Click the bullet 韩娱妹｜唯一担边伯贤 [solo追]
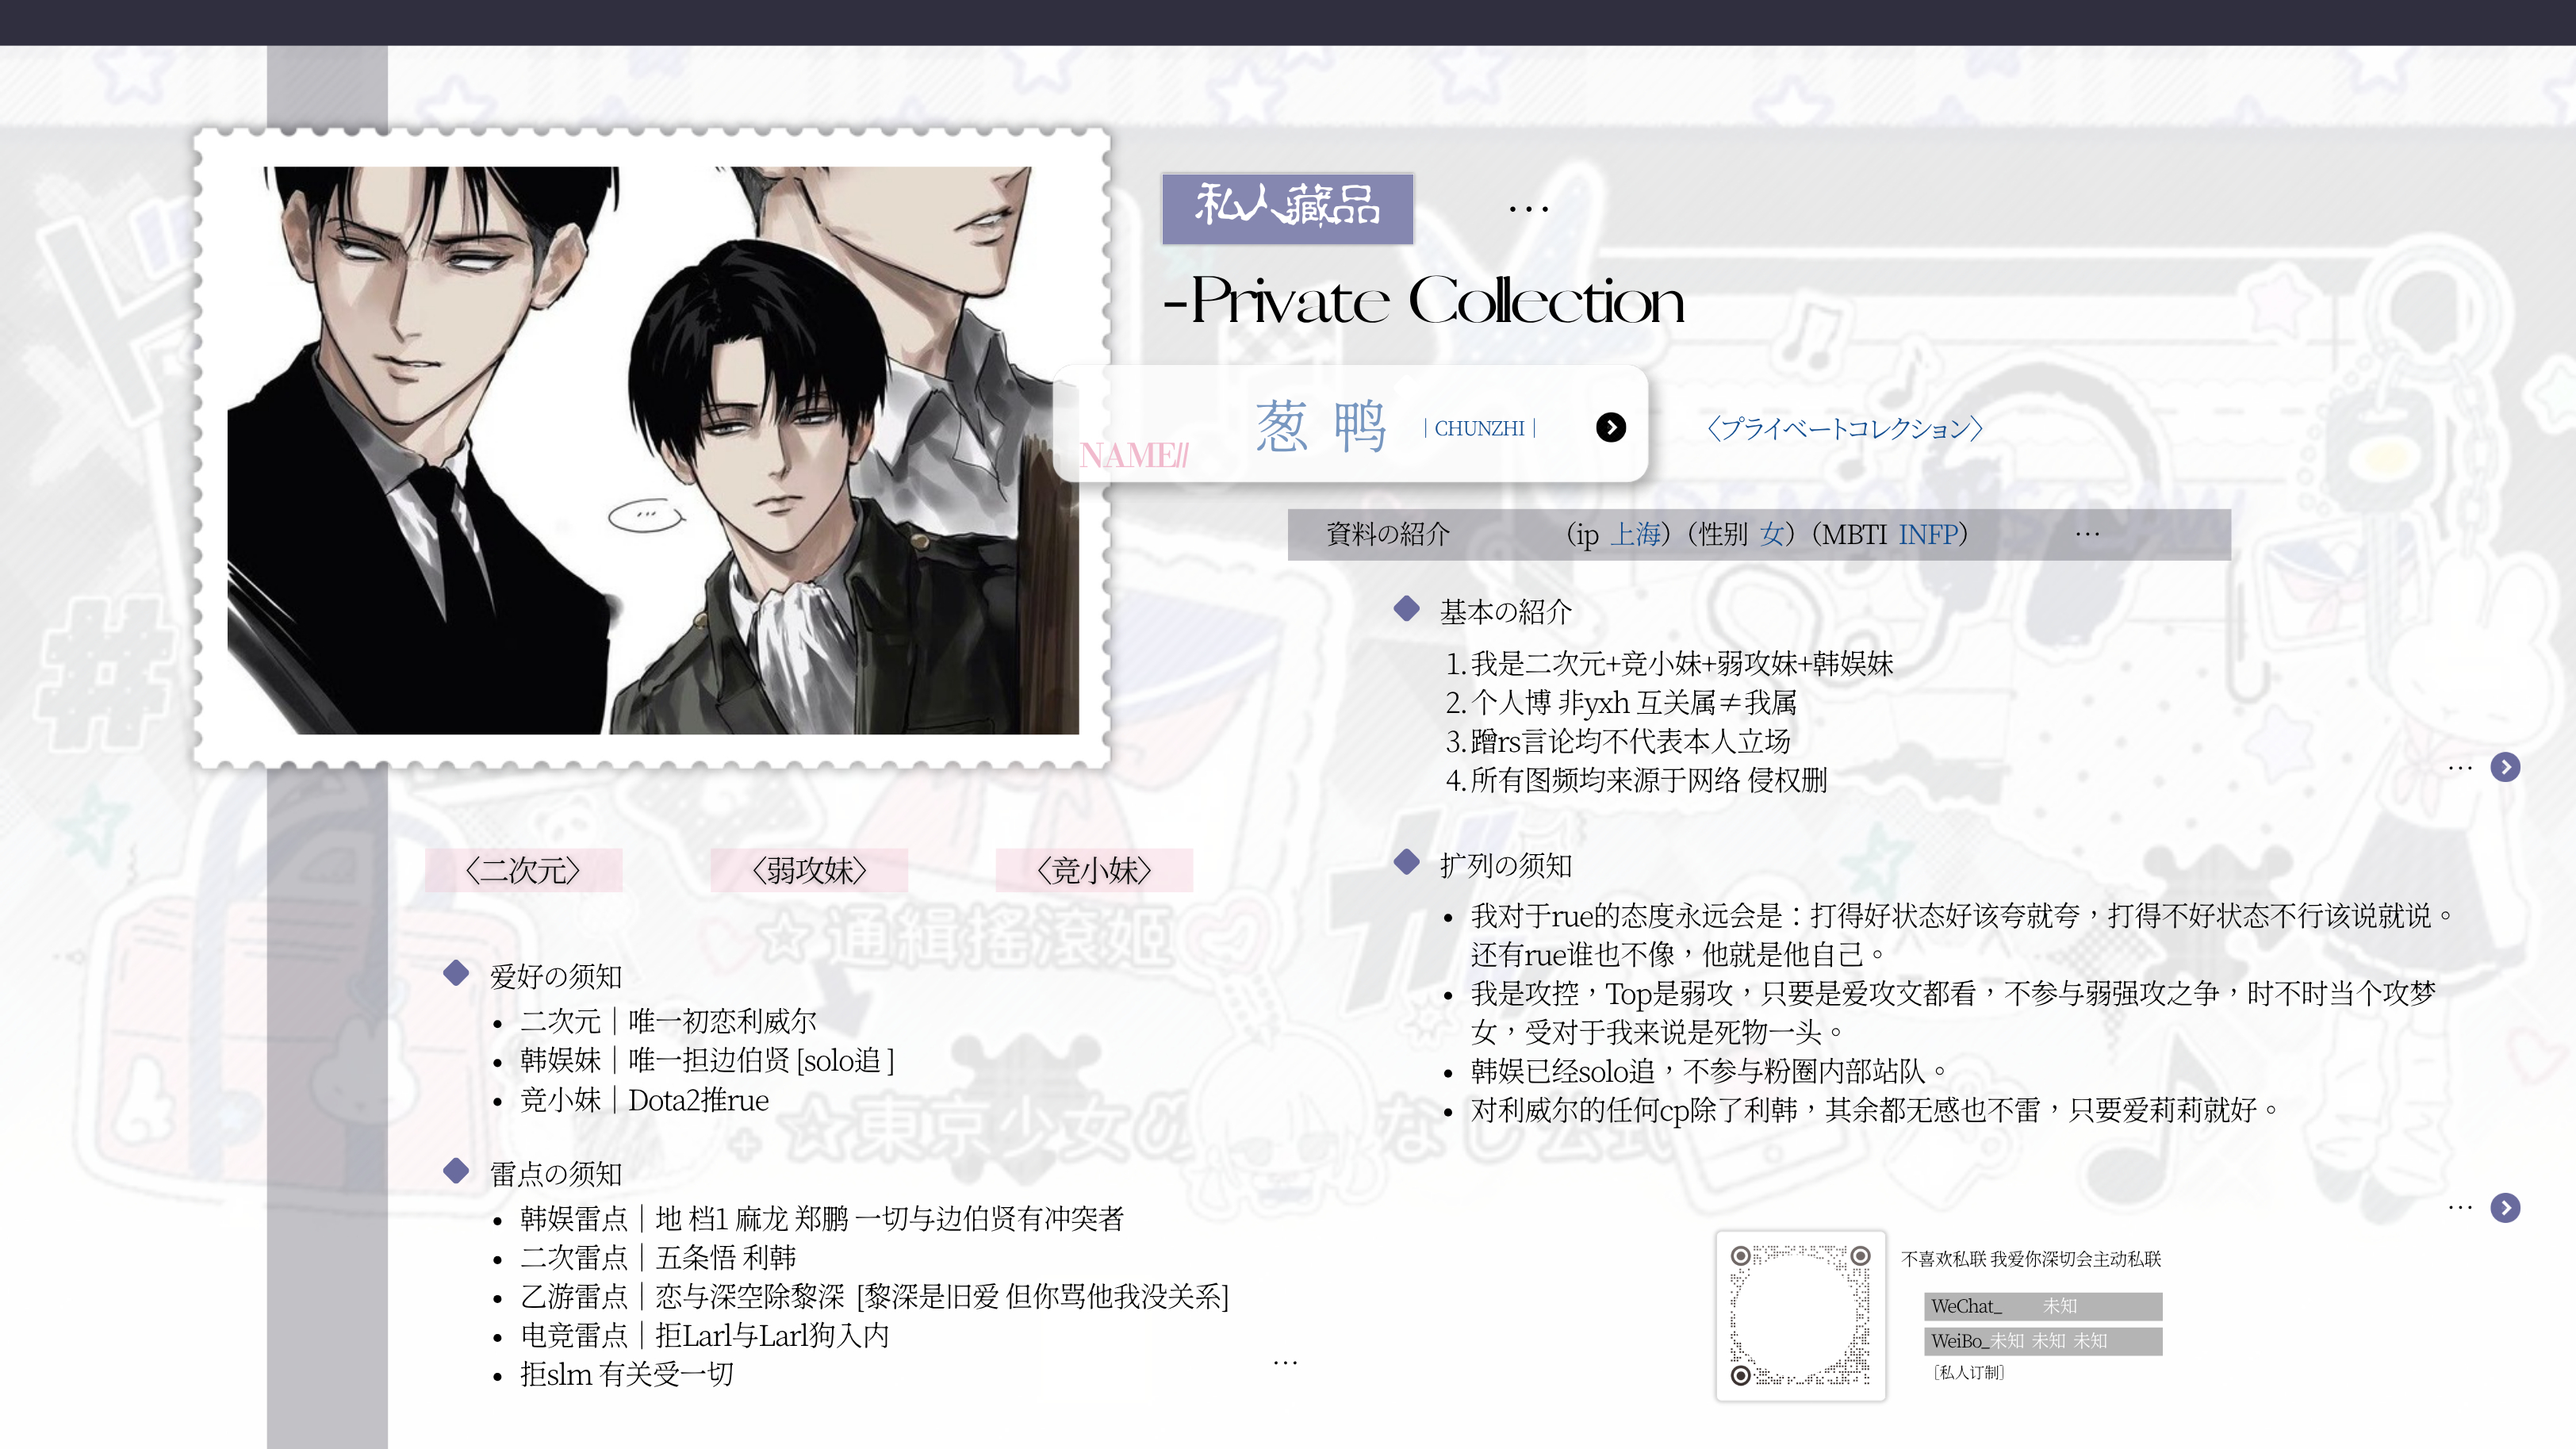The height and width of the screenshot is (1449, 2576). pyautogui.click(x=707, y=1060)
